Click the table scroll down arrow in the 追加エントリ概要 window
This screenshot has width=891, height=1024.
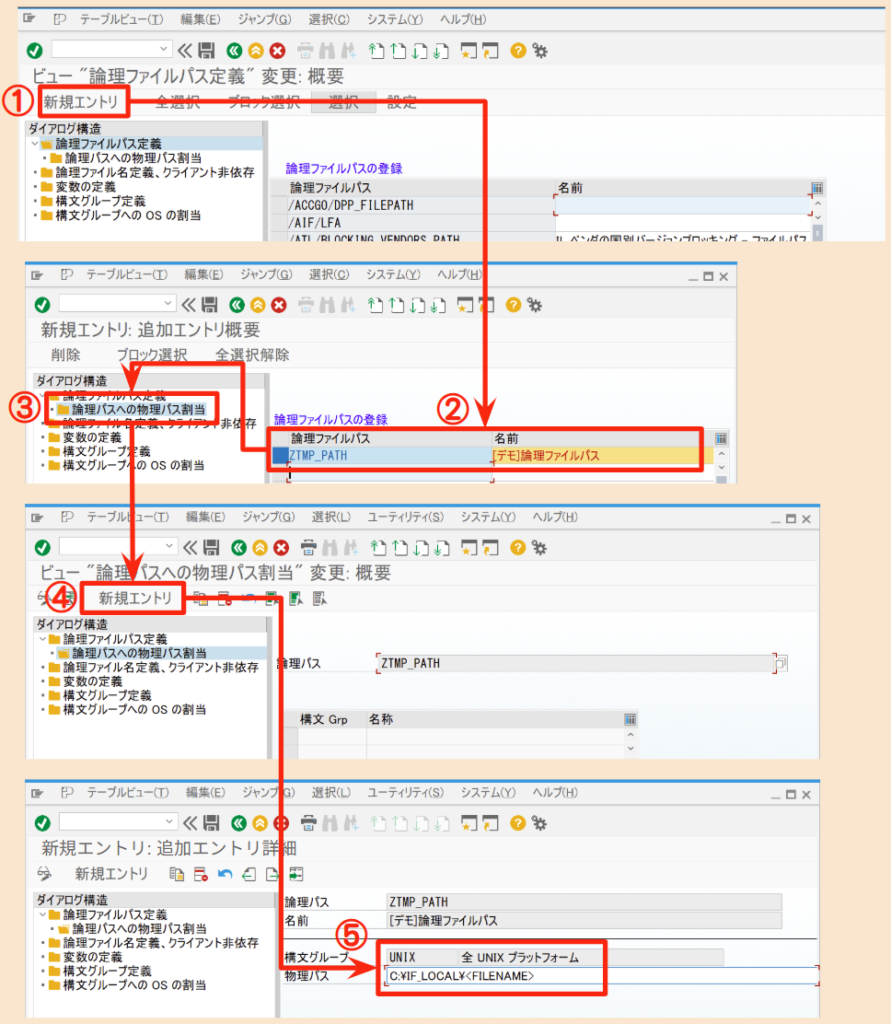coord(721,467)
